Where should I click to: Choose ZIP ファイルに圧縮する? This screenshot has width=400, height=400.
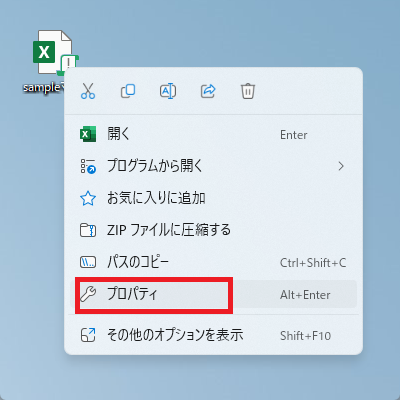pos(213,230)
